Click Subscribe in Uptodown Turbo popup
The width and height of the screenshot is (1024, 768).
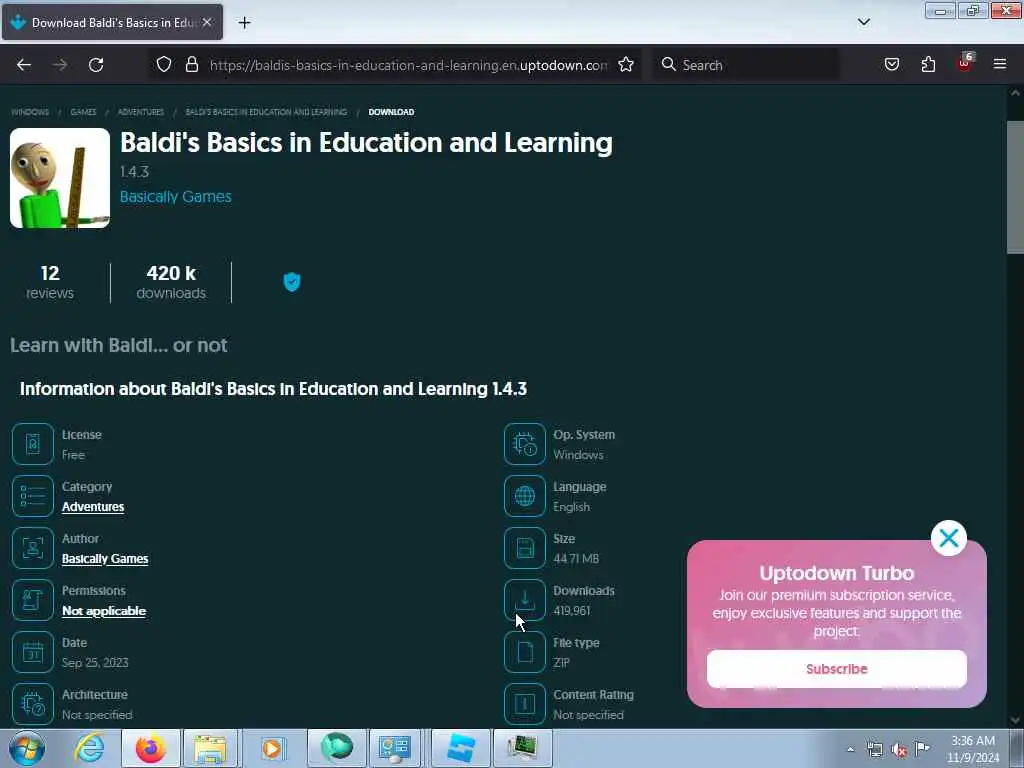coord(837,669)
